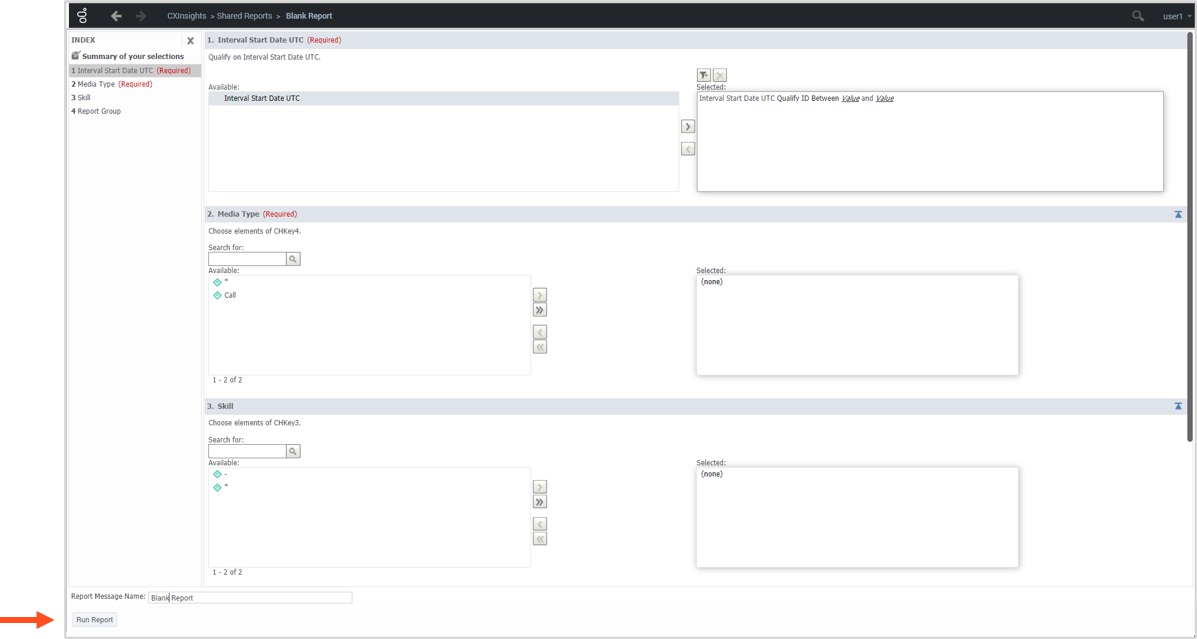Collapse the Media Type section
This screenshot has height=639, width=1197.
pyautogui.click(x=1178, y=214)
